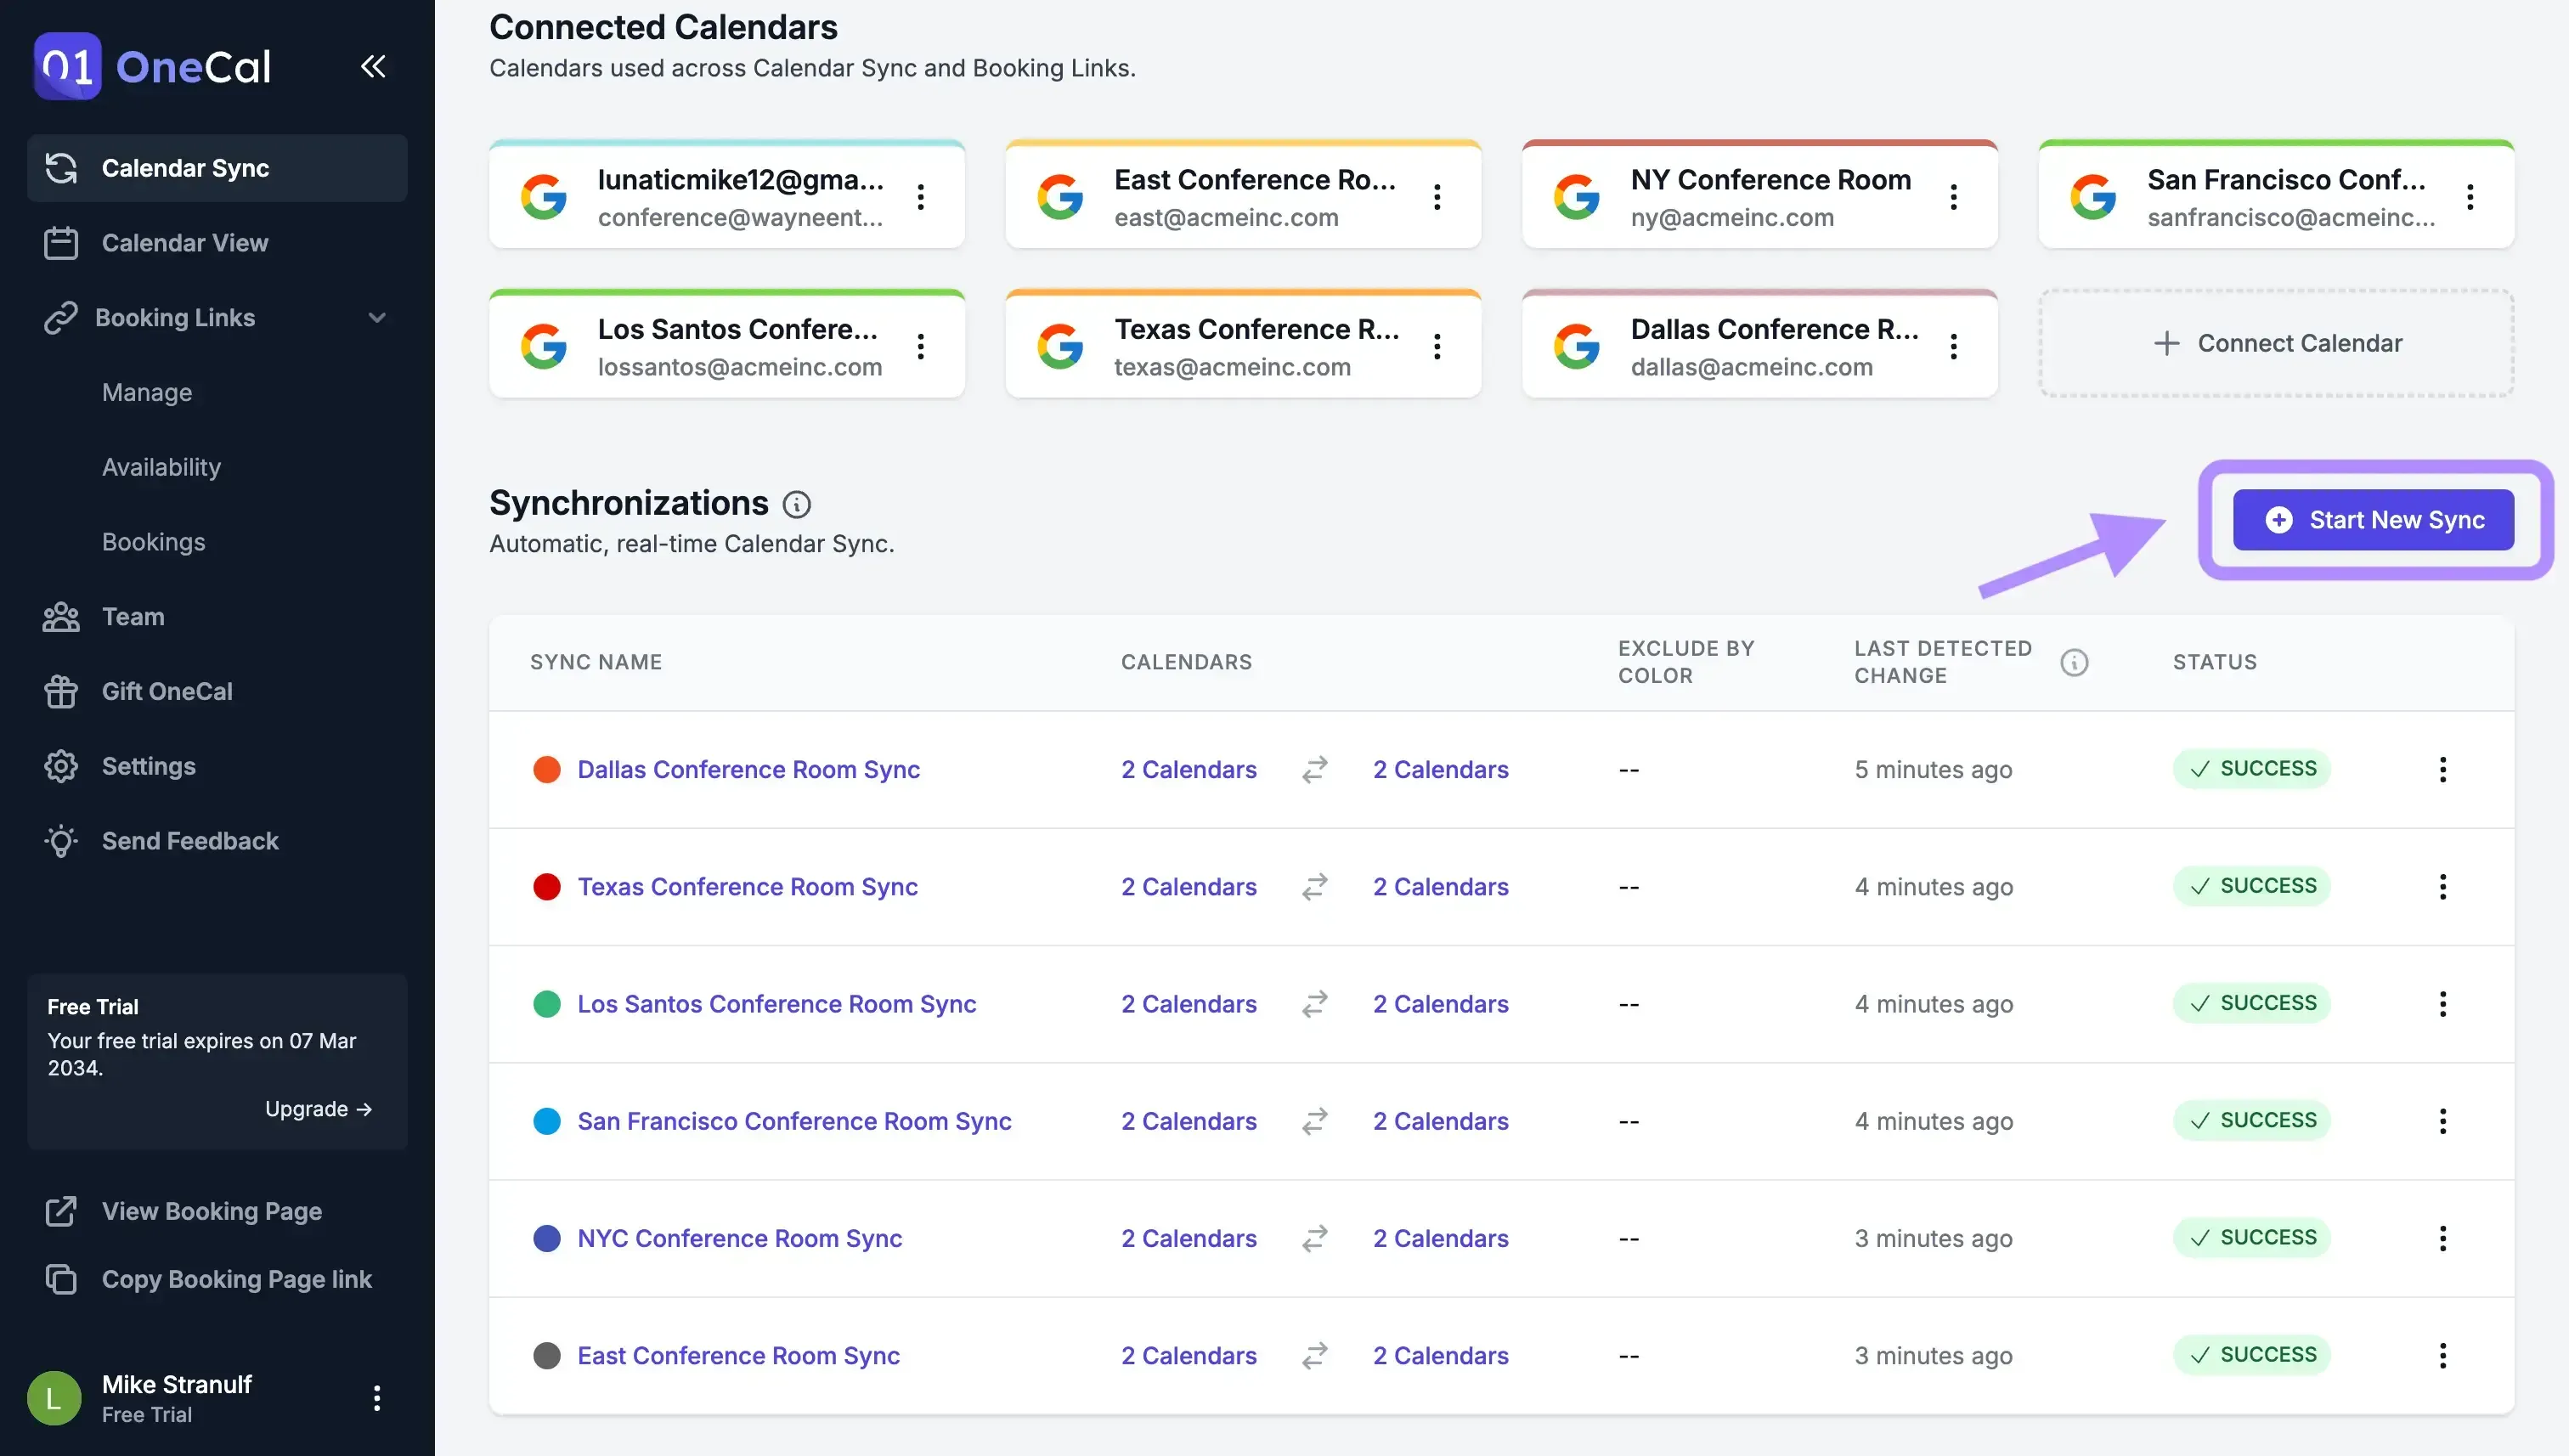Image resolution: width=2569 pixels, height=1456 pixels.
Task: Open the Team section
Action: click(x=132, y=617)
